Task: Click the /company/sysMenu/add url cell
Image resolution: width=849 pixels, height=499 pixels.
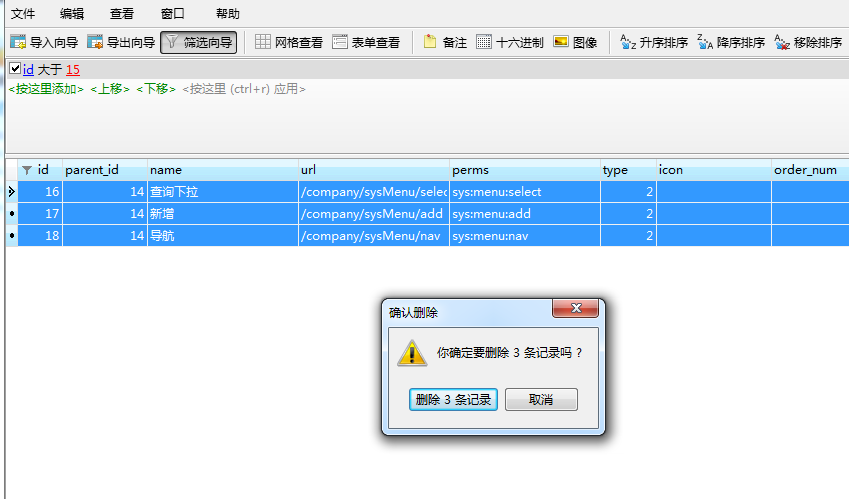Action: pyautogui.click(x=374, y=214)
